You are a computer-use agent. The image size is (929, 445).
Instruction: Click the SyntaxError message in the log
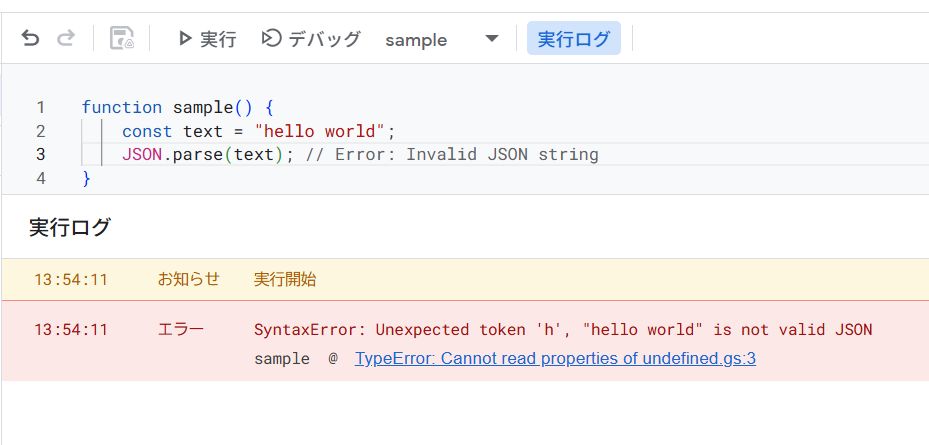(562, 329)
